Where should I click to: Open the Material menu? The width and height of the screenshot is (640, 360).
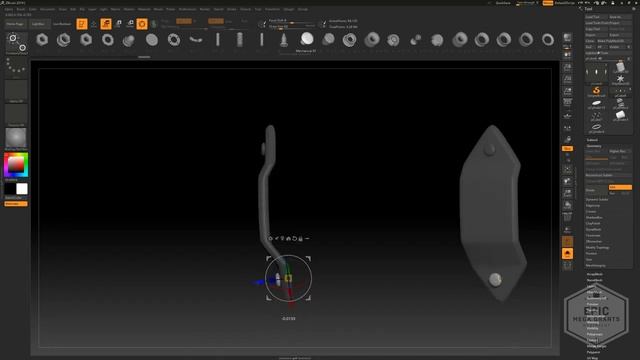144,9
